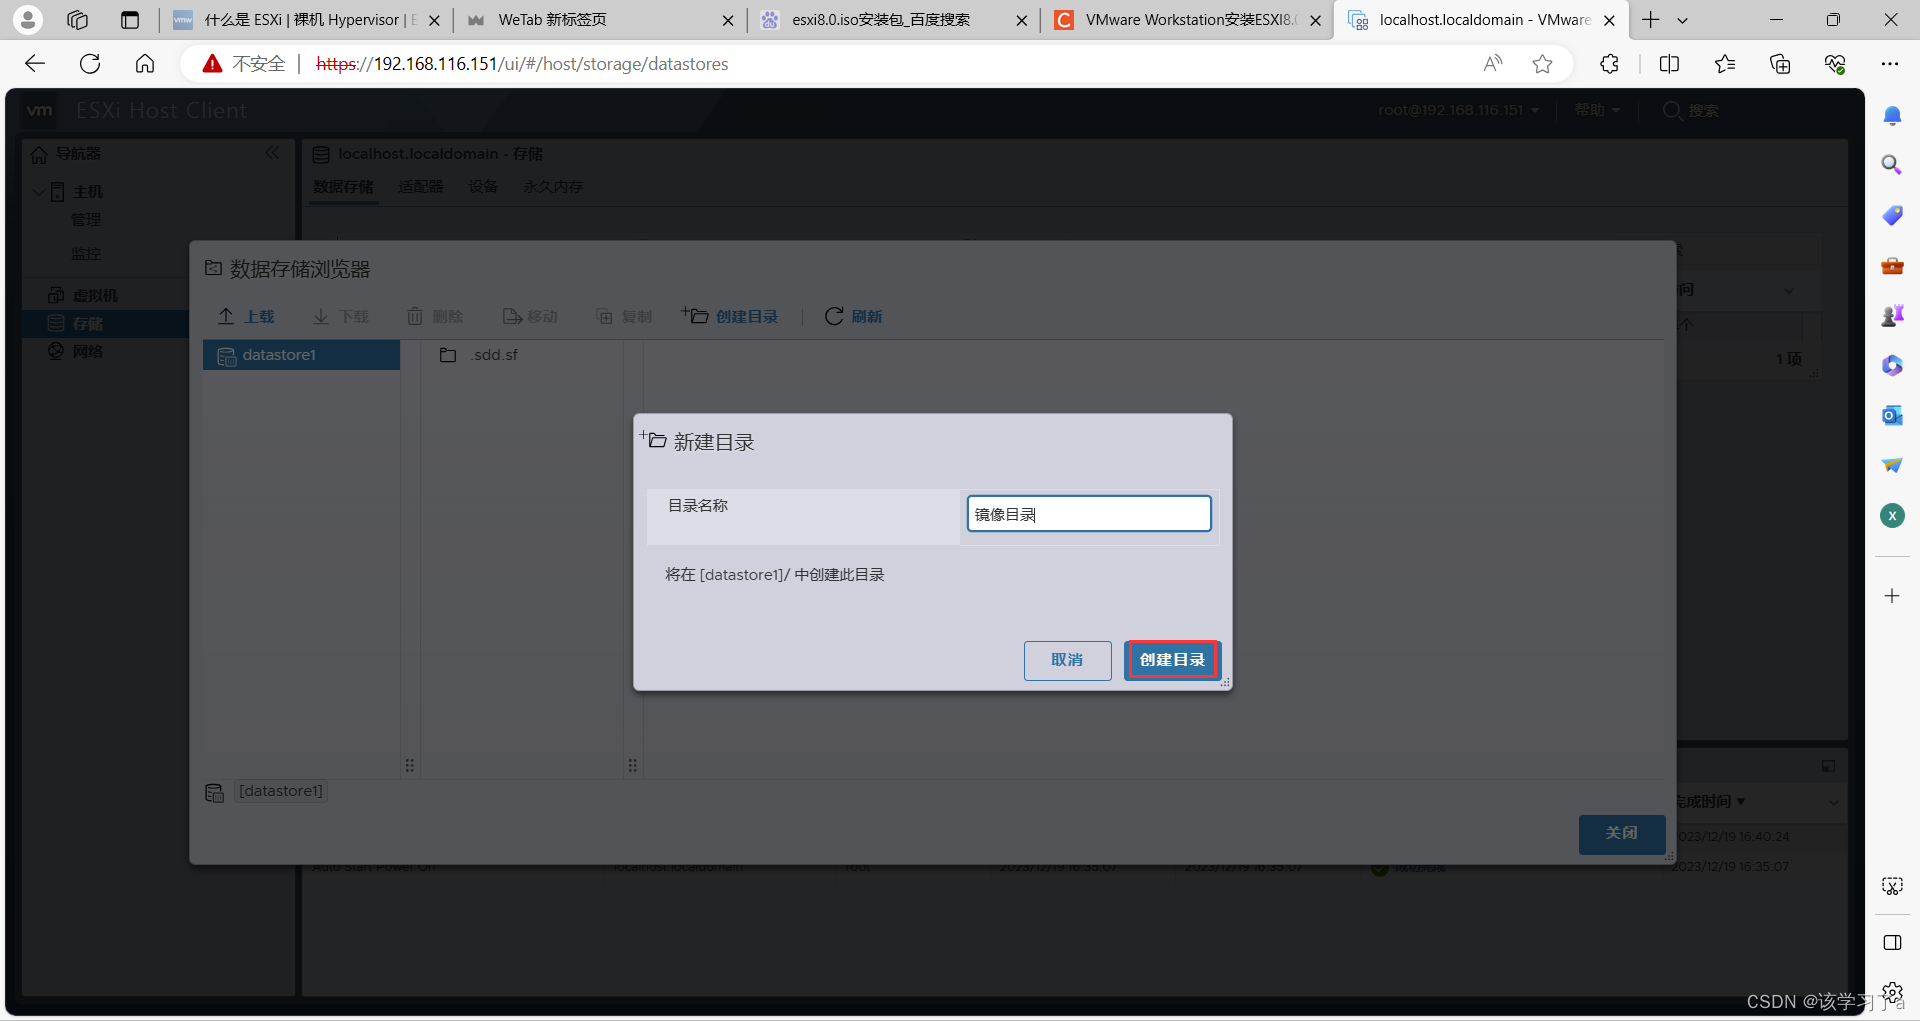Viewport: 1920px width, 1021px height.
Task: Open tab search dropdown arrow
Action: pyautogui.click(x=1683, y=20)
